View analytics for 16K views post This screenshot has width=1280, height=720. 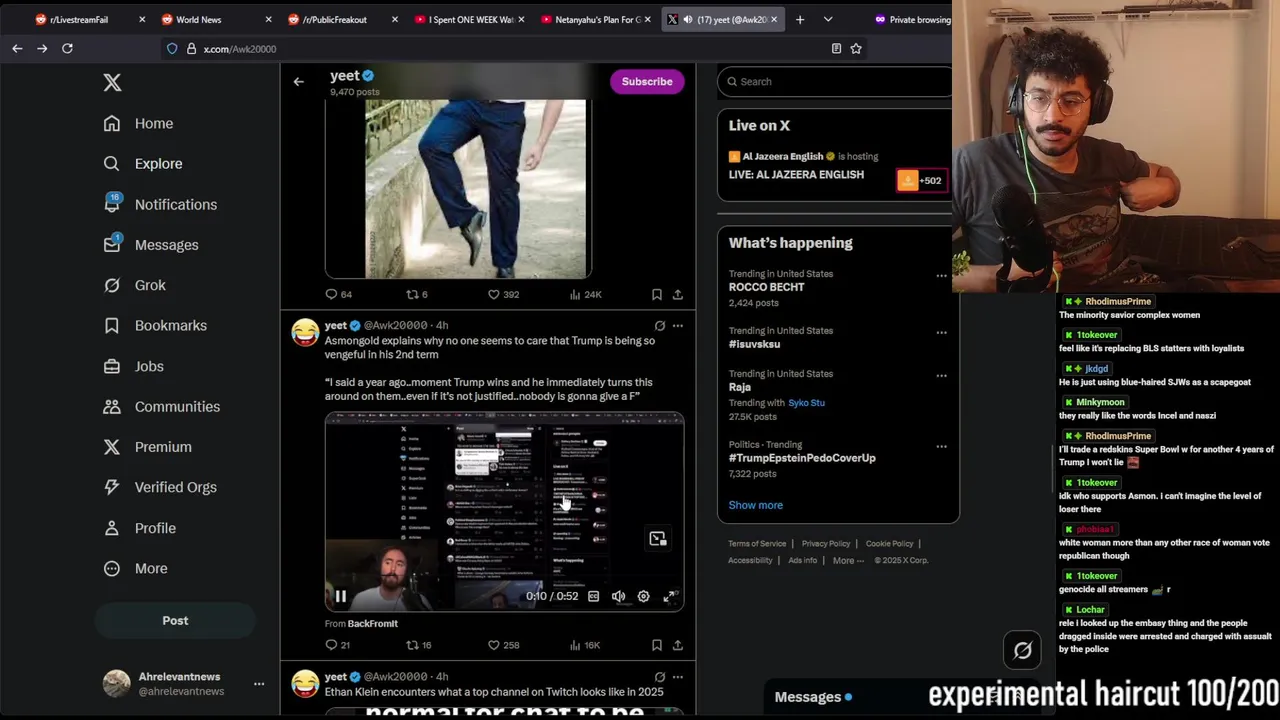(575, 645)
